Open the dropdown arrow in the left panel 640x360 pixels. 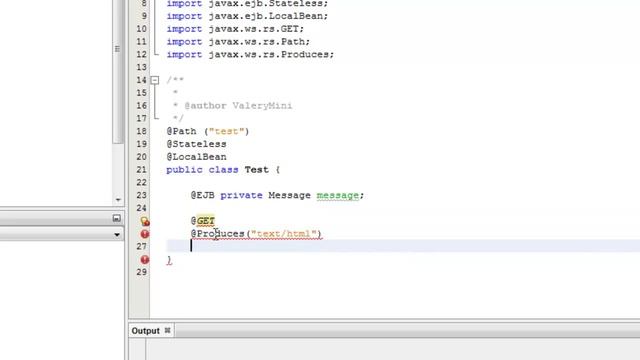click(x=117, y=235)
